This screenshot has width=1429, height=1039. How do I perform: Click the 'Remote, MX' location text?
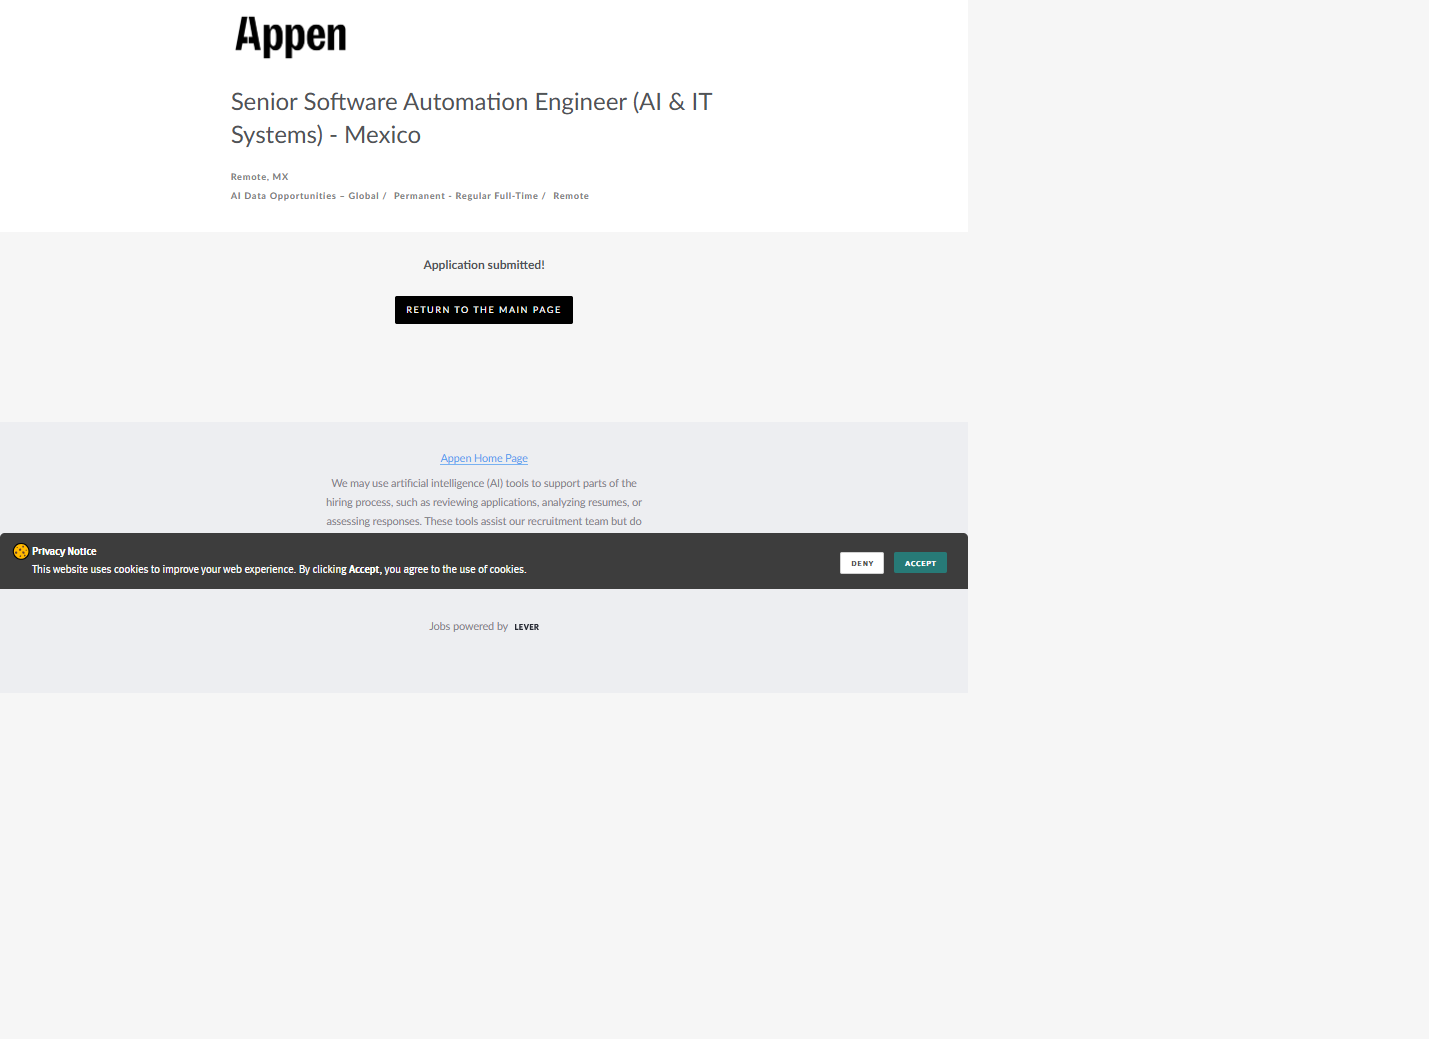coord(259,177)
